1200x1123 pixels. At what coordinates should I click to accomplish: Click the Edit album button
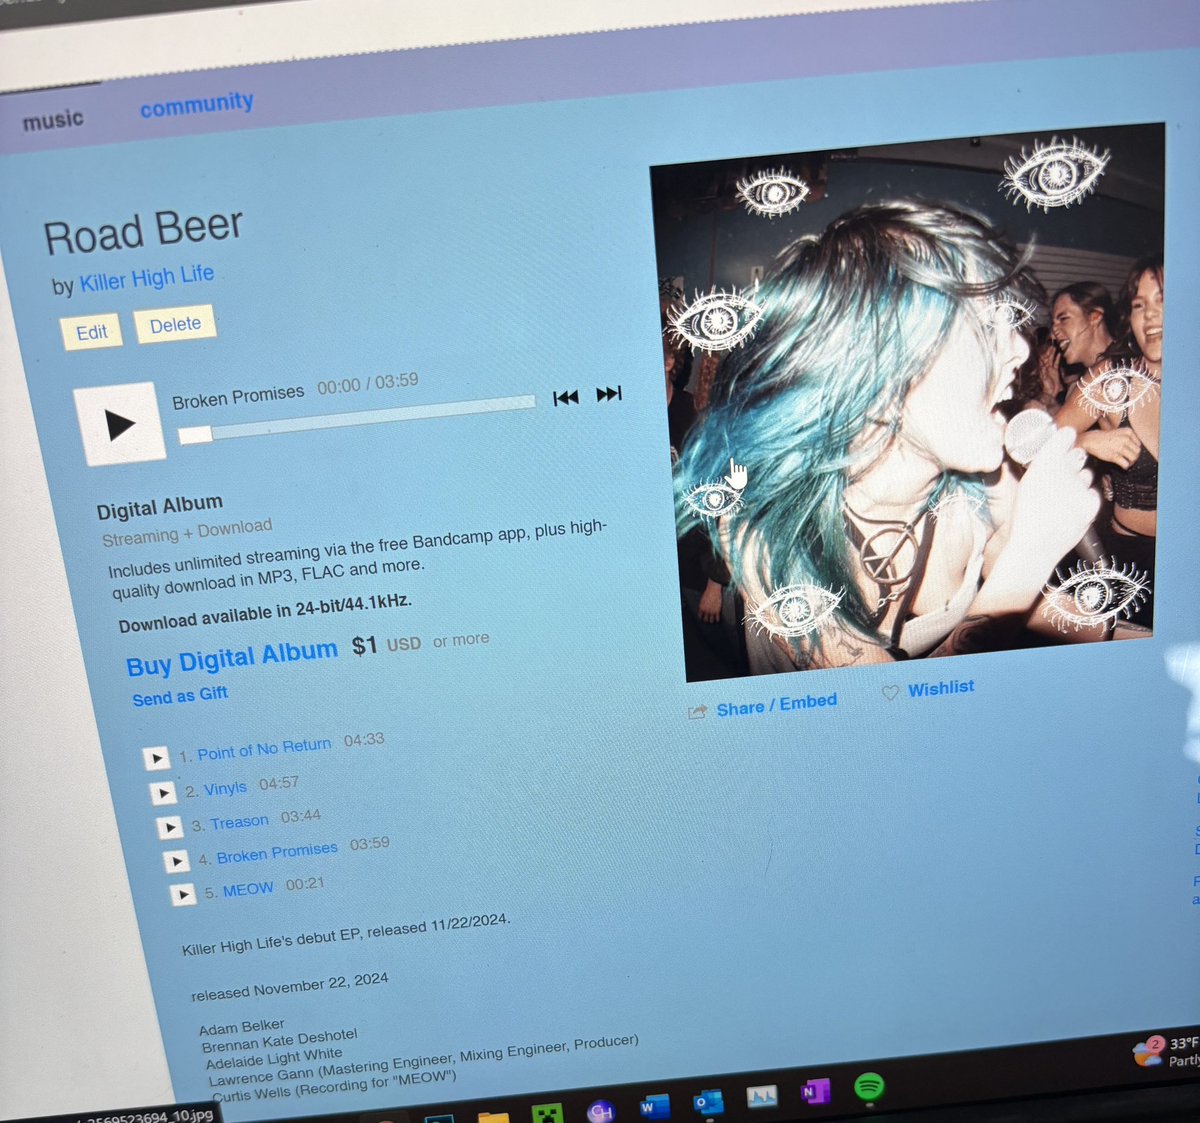pos(91,332)
